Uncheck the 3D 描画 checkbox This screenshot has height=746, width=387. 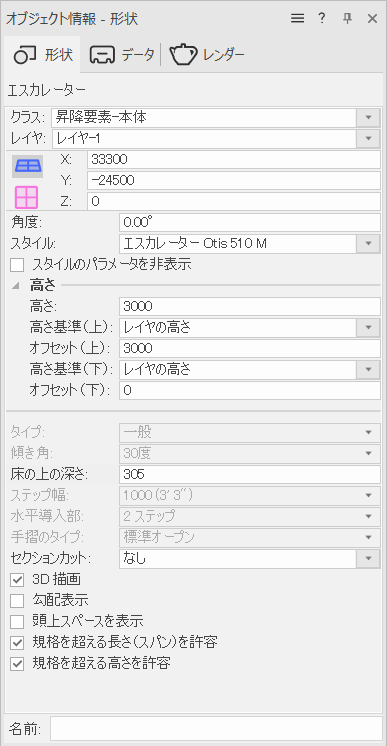tap(17, 580)
